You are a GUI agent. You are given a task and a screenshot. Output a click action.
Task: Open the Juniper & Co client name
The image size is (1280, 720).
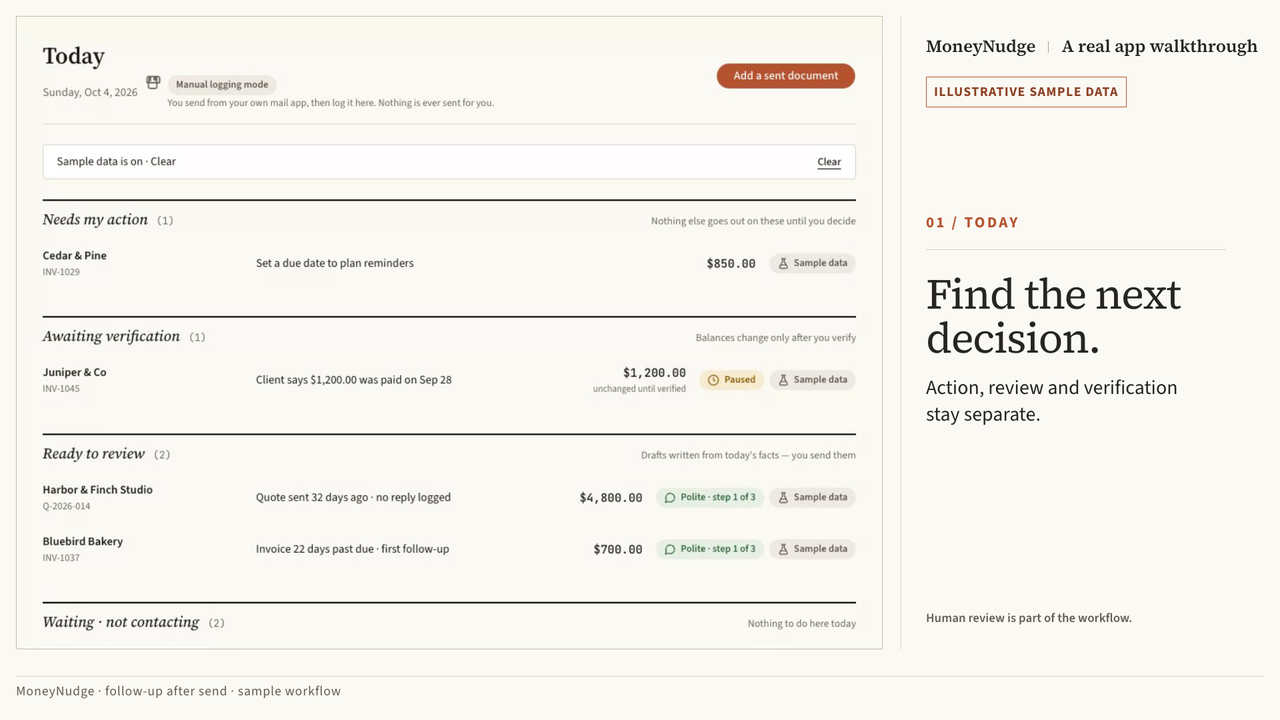coord(75,373)
